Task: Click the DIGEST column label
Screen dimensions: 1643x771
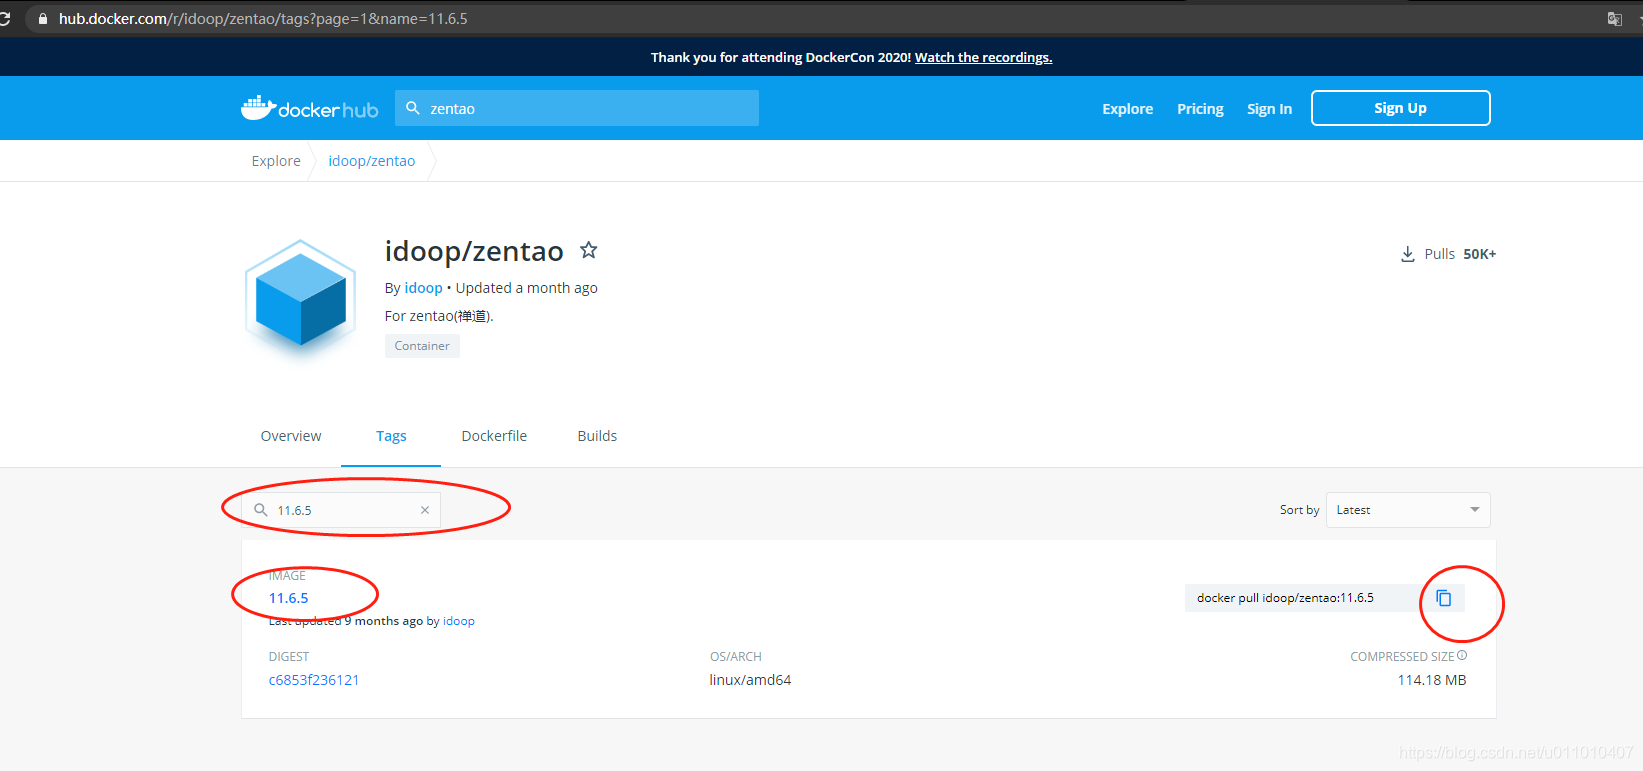Action: 289,657
